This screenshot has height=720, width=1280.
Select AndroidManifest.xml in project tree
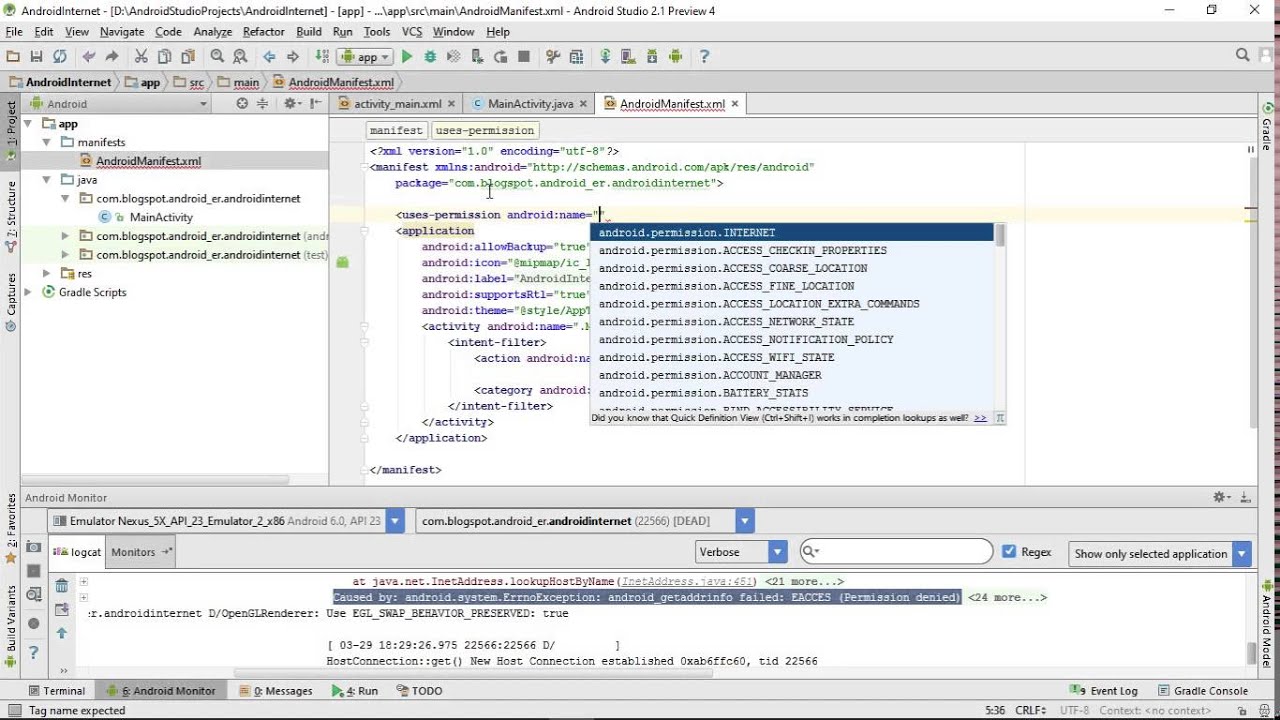pos(148,161)
